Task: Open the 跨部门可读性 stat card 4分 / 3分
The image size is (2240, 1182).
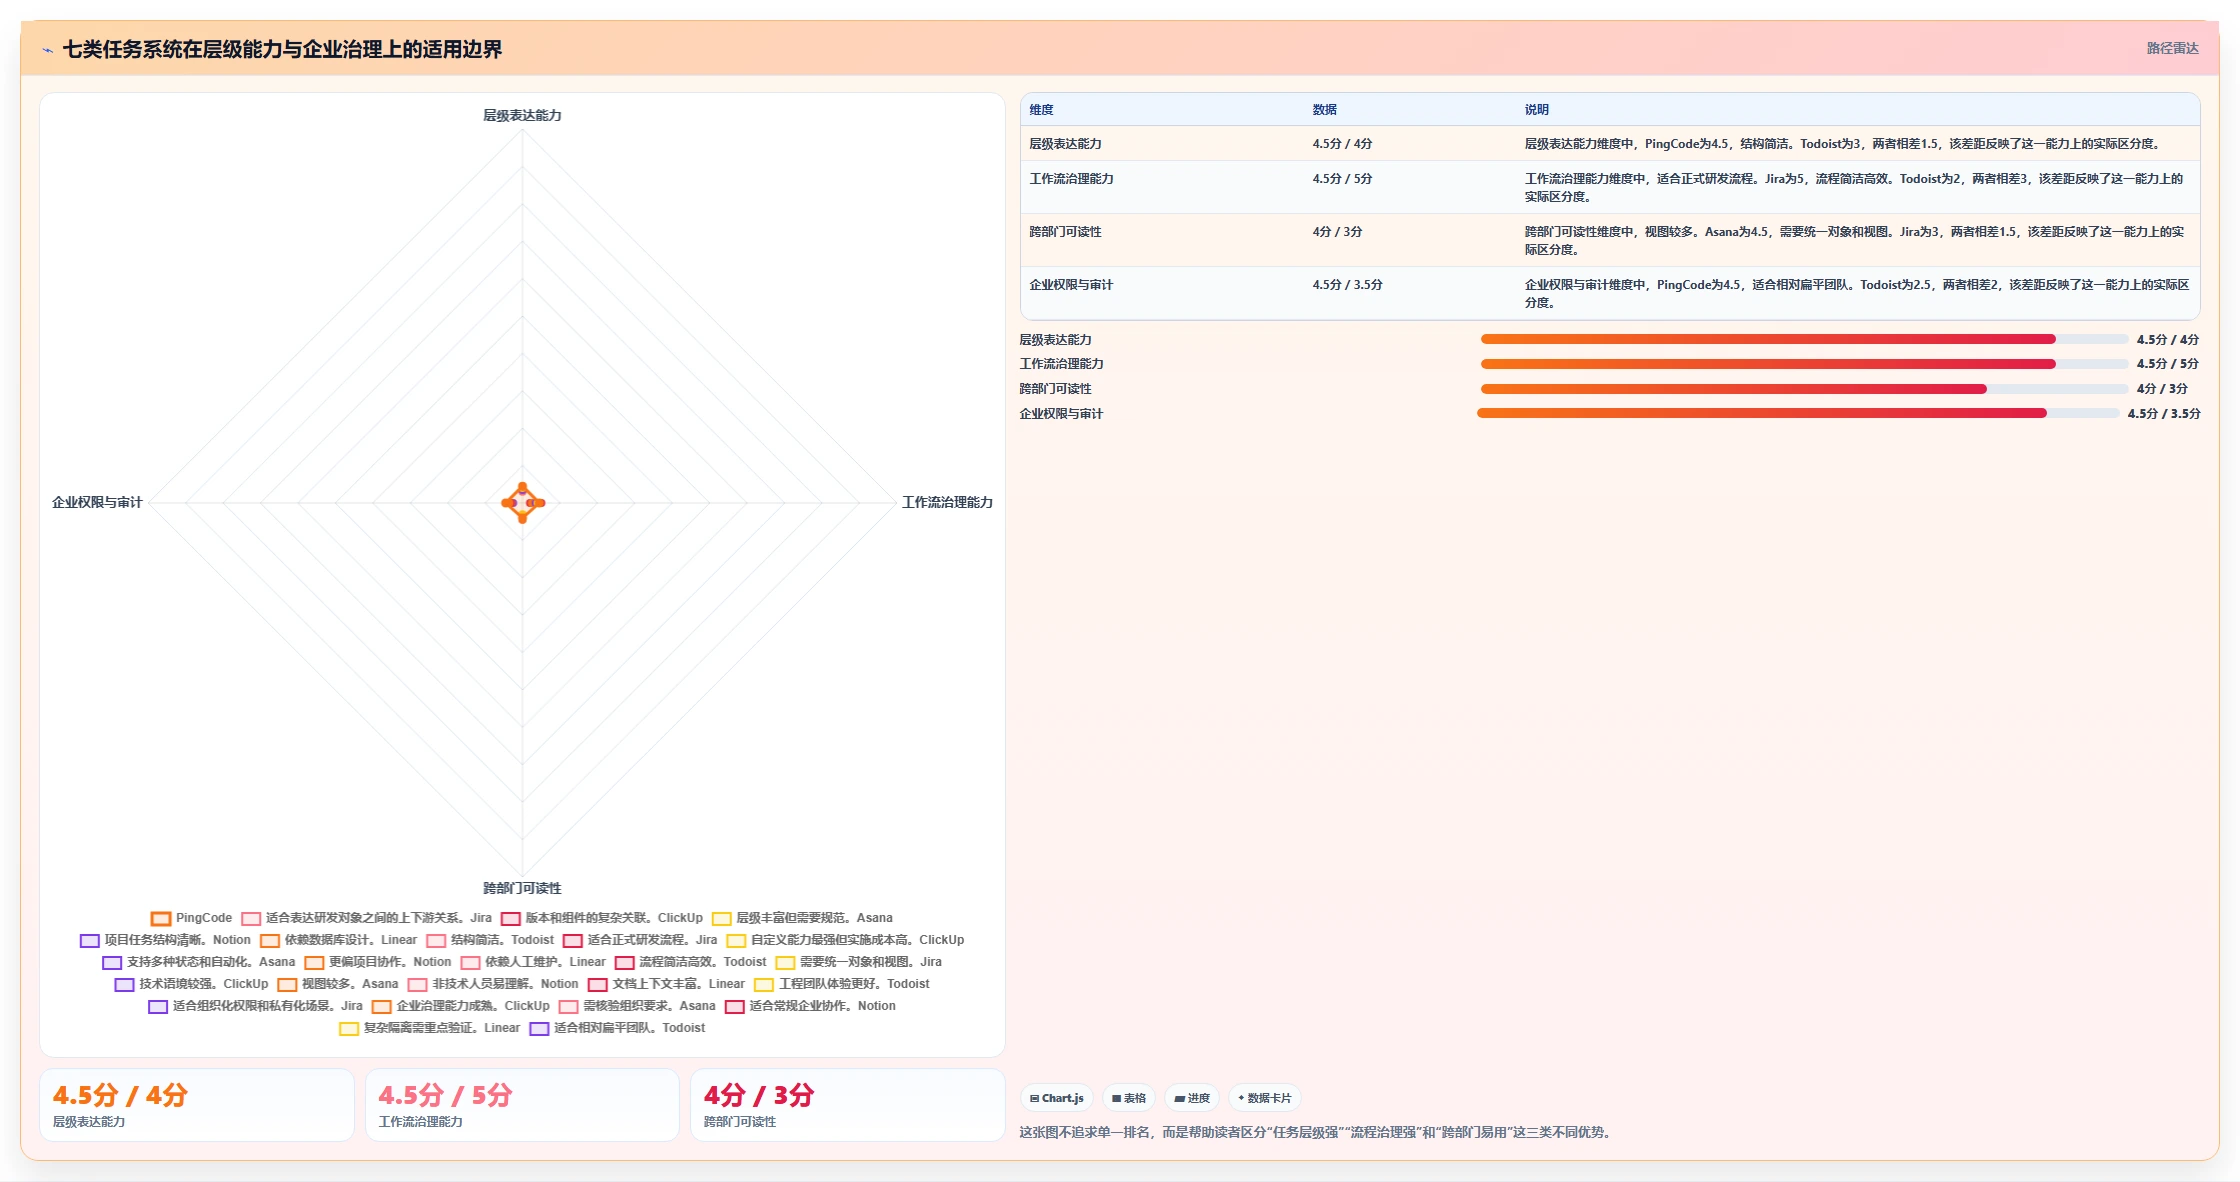Action: click(848, 1105)
